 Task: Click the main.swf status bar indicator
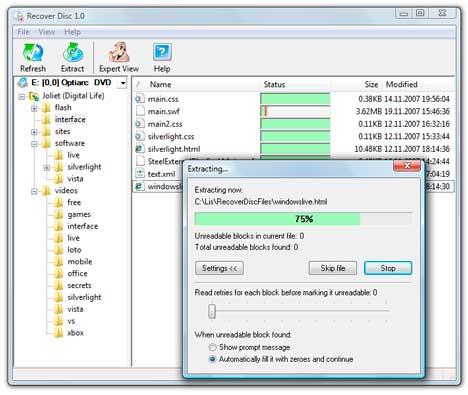tap(295, 111)
